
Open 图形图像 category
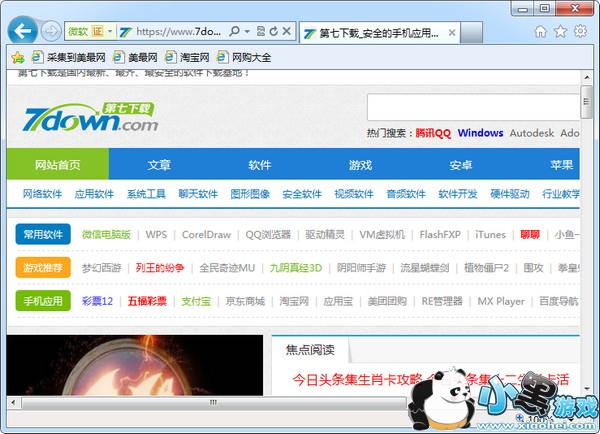pyautogui.click(x=250, y=194)
